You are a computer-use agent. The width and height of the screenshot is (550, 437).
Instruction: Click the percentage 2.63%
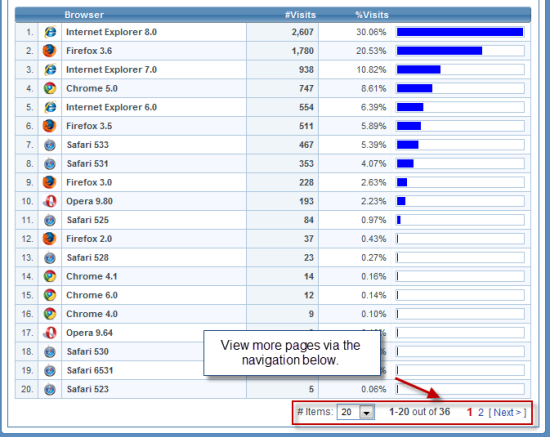374,183
